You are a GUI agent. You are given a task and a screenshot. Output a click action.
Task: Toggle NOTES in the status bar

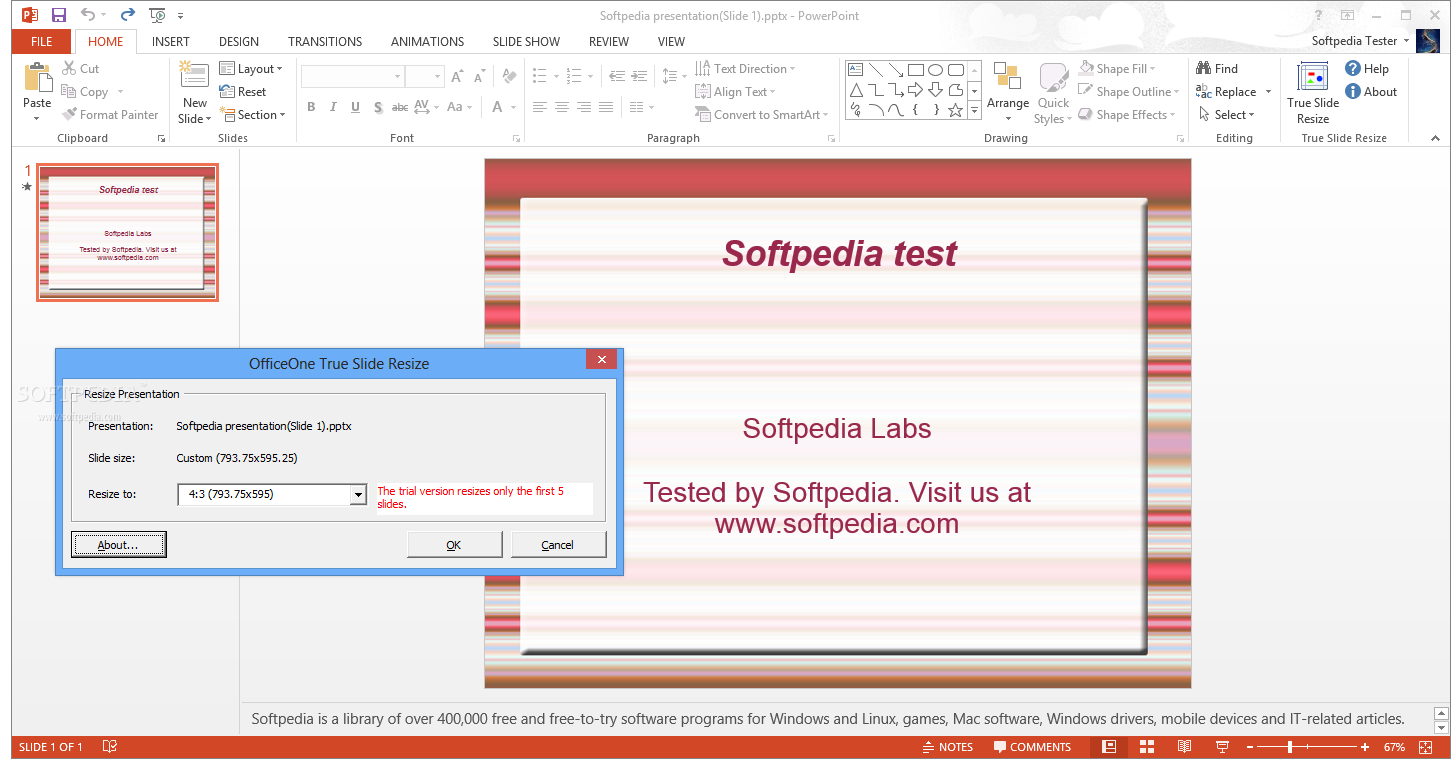(946, 747)
